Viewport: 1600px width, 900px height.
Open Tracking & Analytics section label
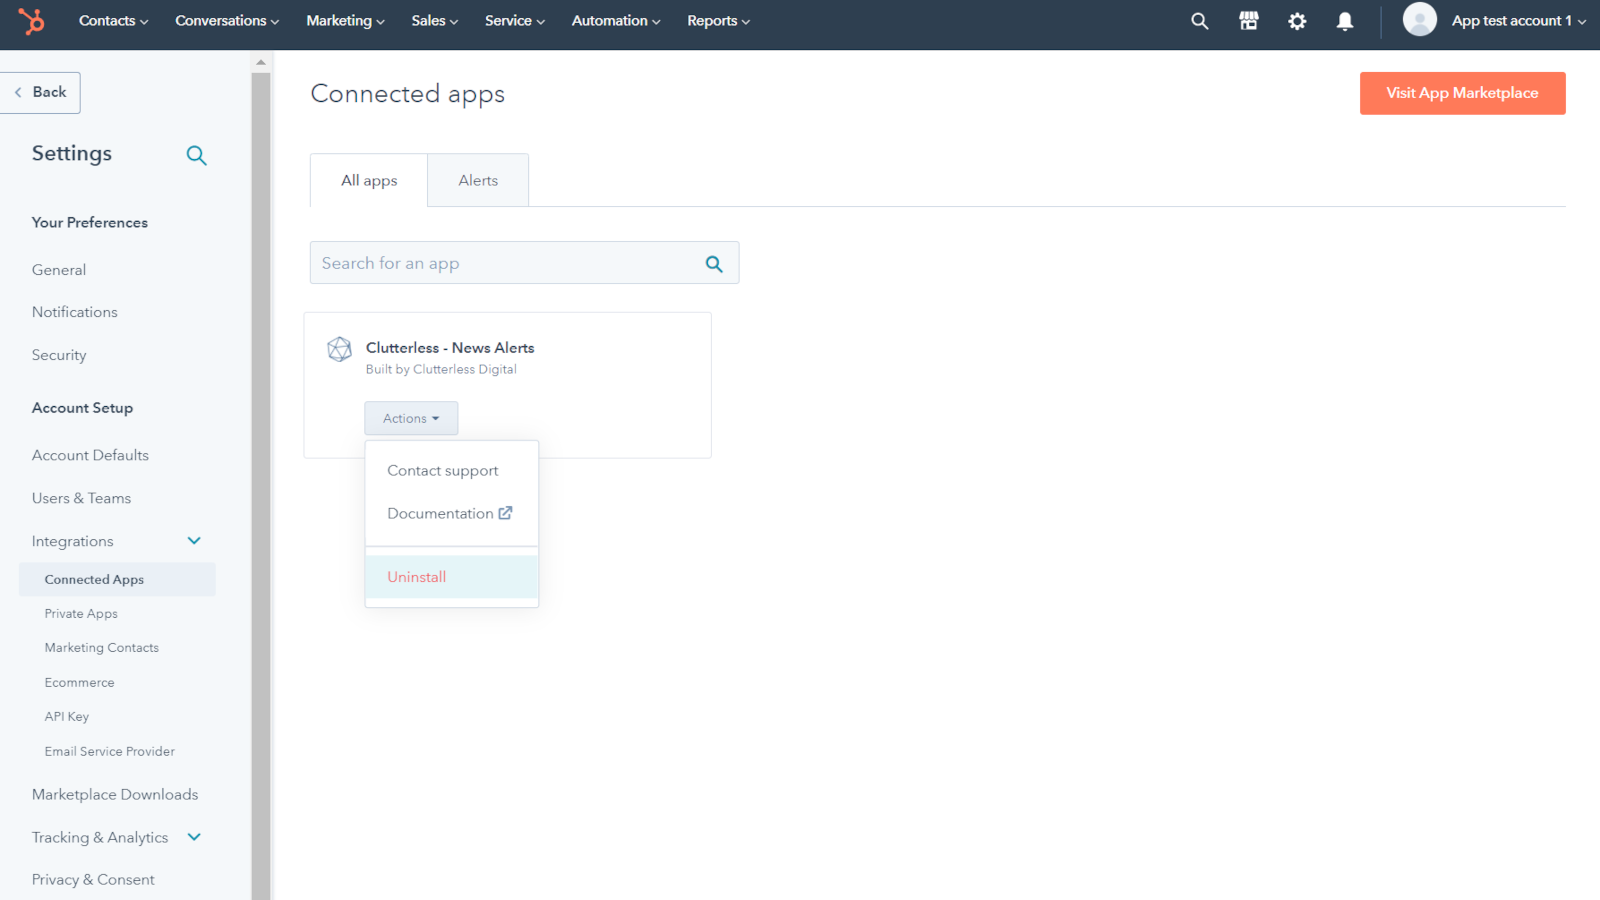100,837
